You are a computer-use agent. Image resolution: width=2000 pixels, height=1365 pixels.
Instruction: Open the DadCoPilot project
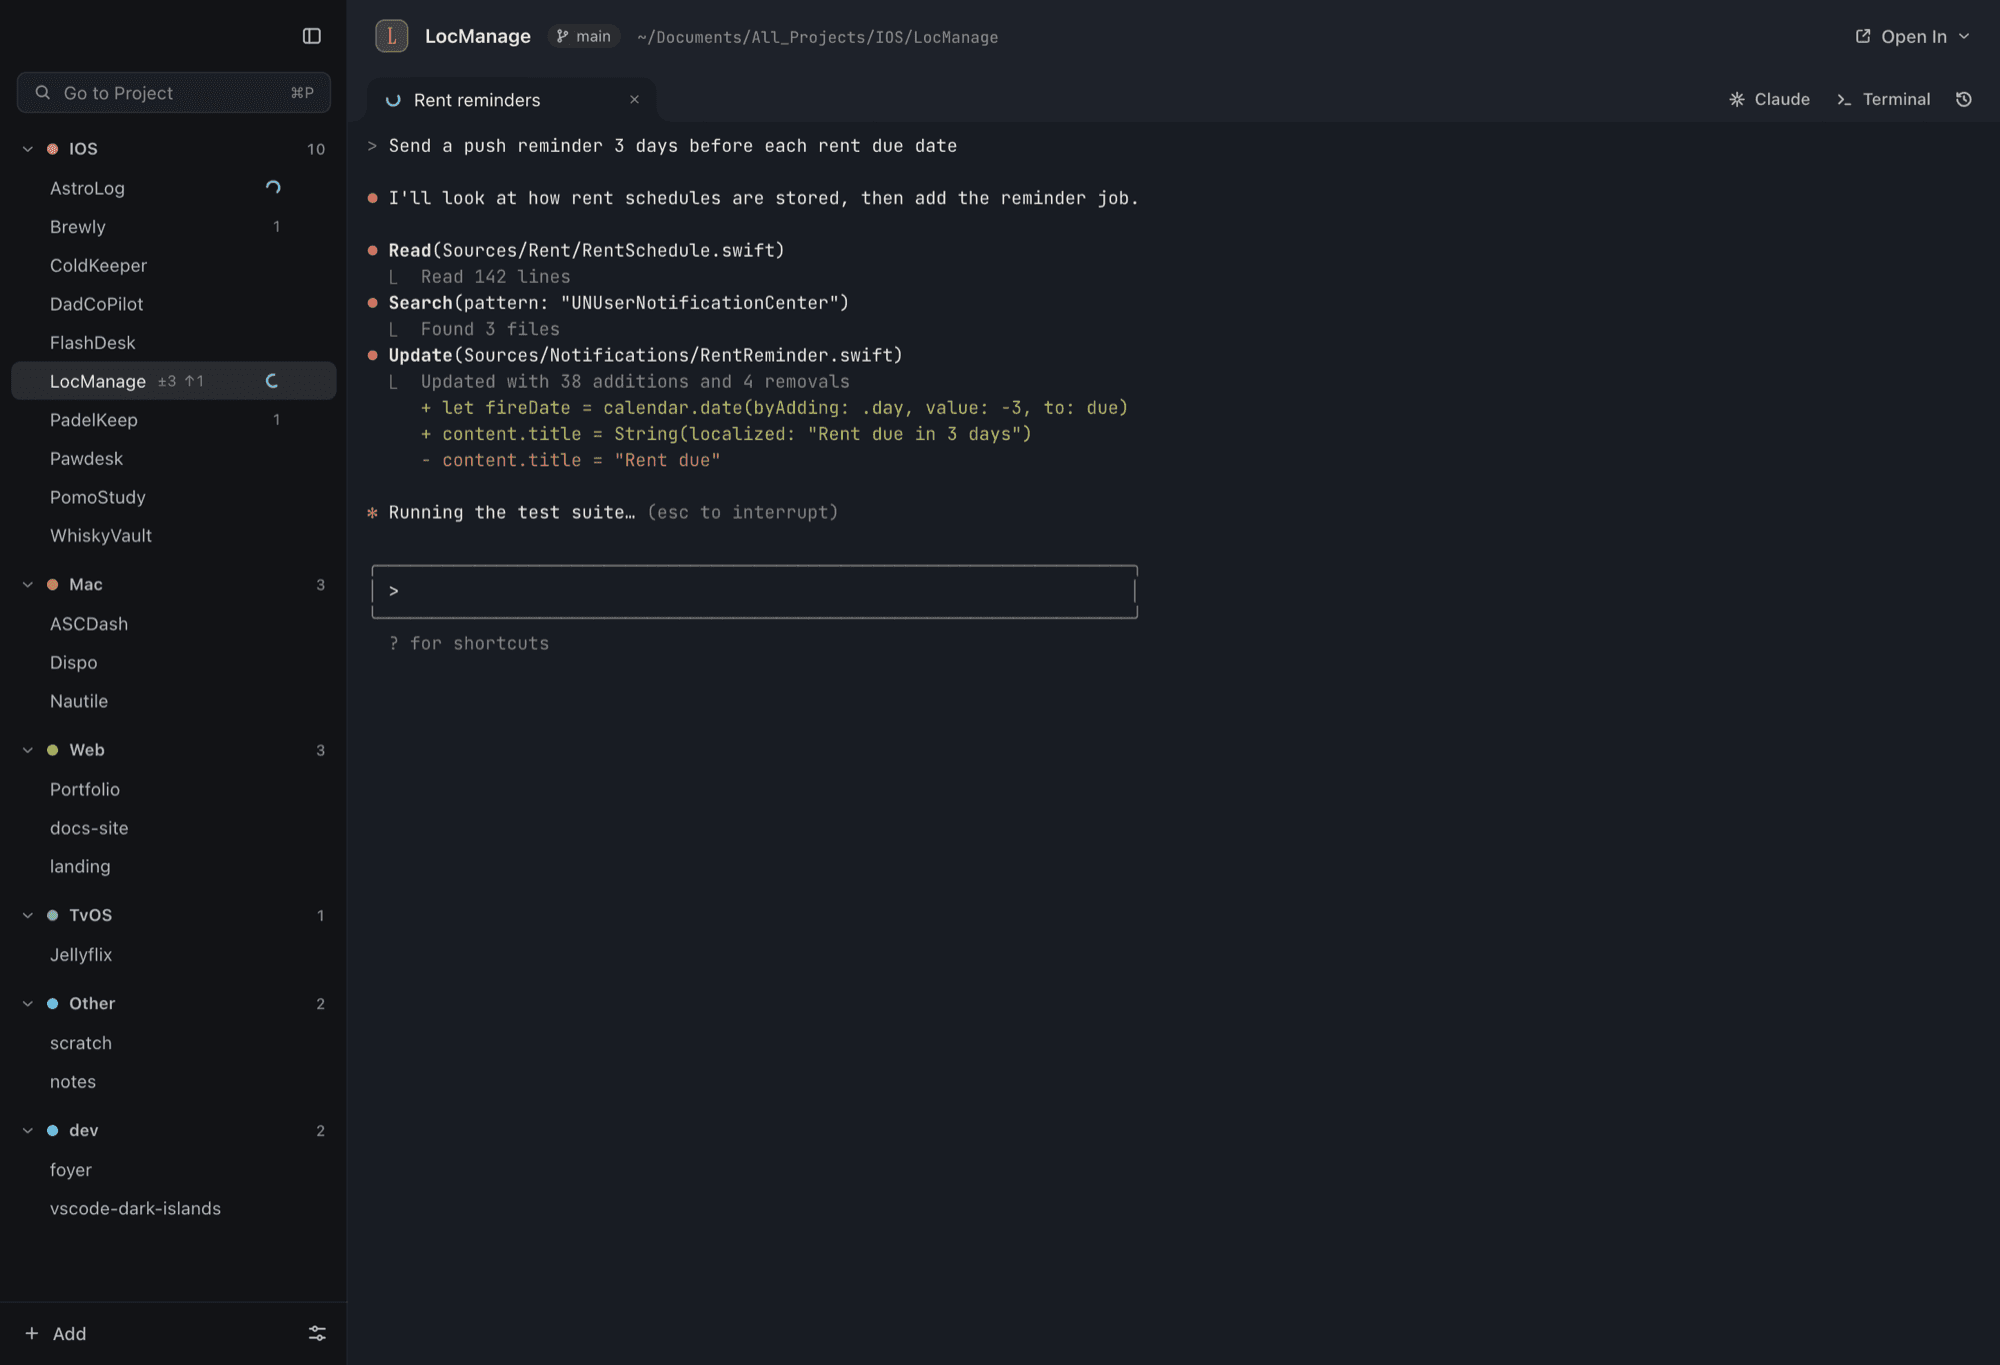(x=174, y=304)
